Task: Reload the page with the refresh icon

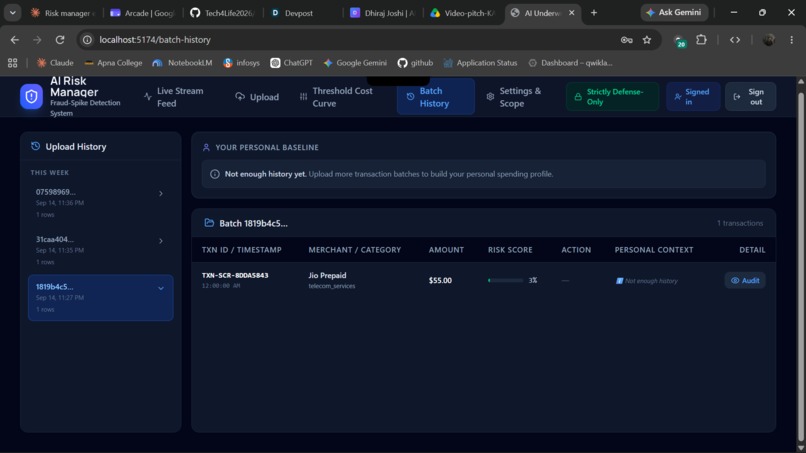Action: pos(60,40)
